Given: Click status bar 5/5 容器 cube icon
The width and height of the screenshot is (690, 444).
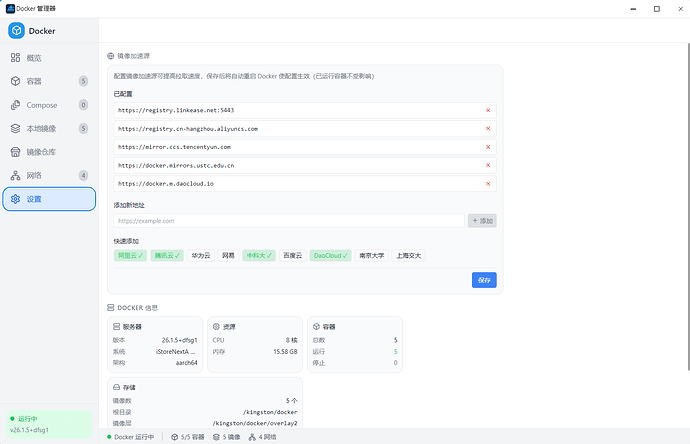Looking at the screenshot, I should click(175, 437).
